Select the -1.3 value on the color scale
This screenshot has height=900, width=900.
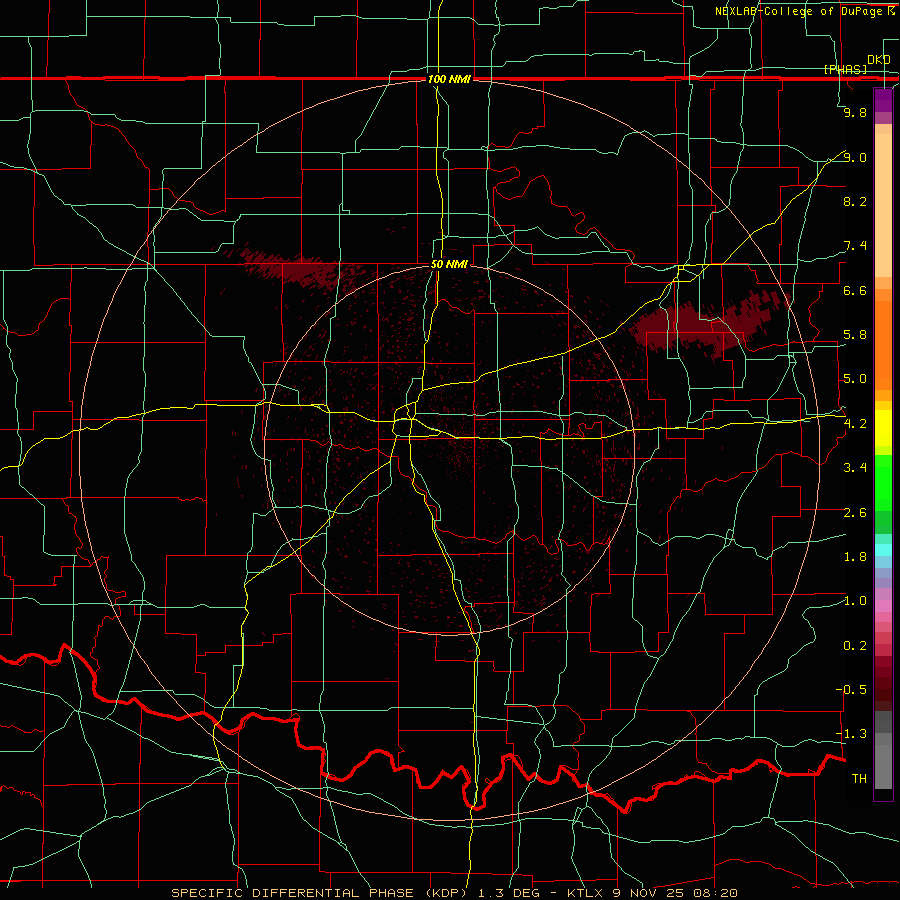[x=851, y=734]
